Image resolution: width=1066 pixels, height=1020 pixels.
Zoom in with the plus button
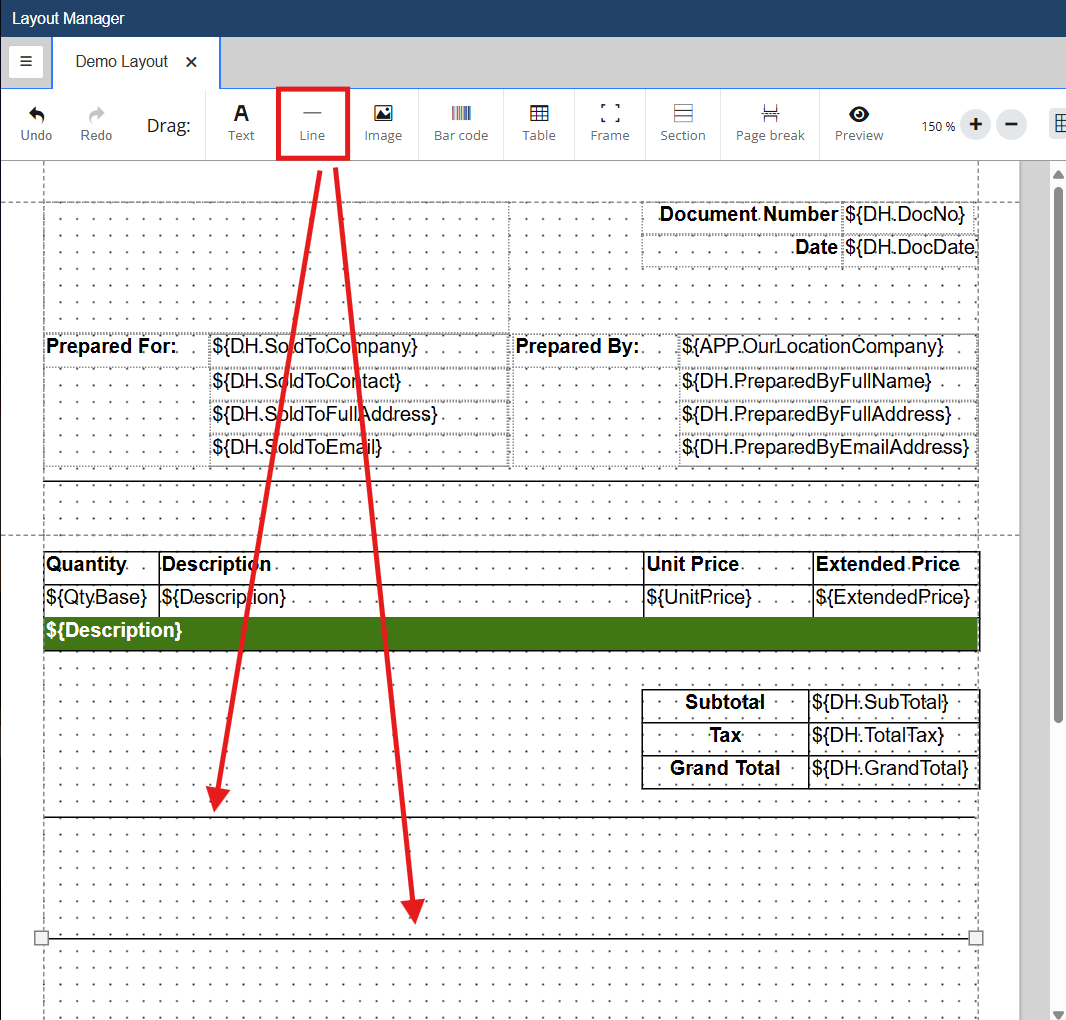pos(976,125)
